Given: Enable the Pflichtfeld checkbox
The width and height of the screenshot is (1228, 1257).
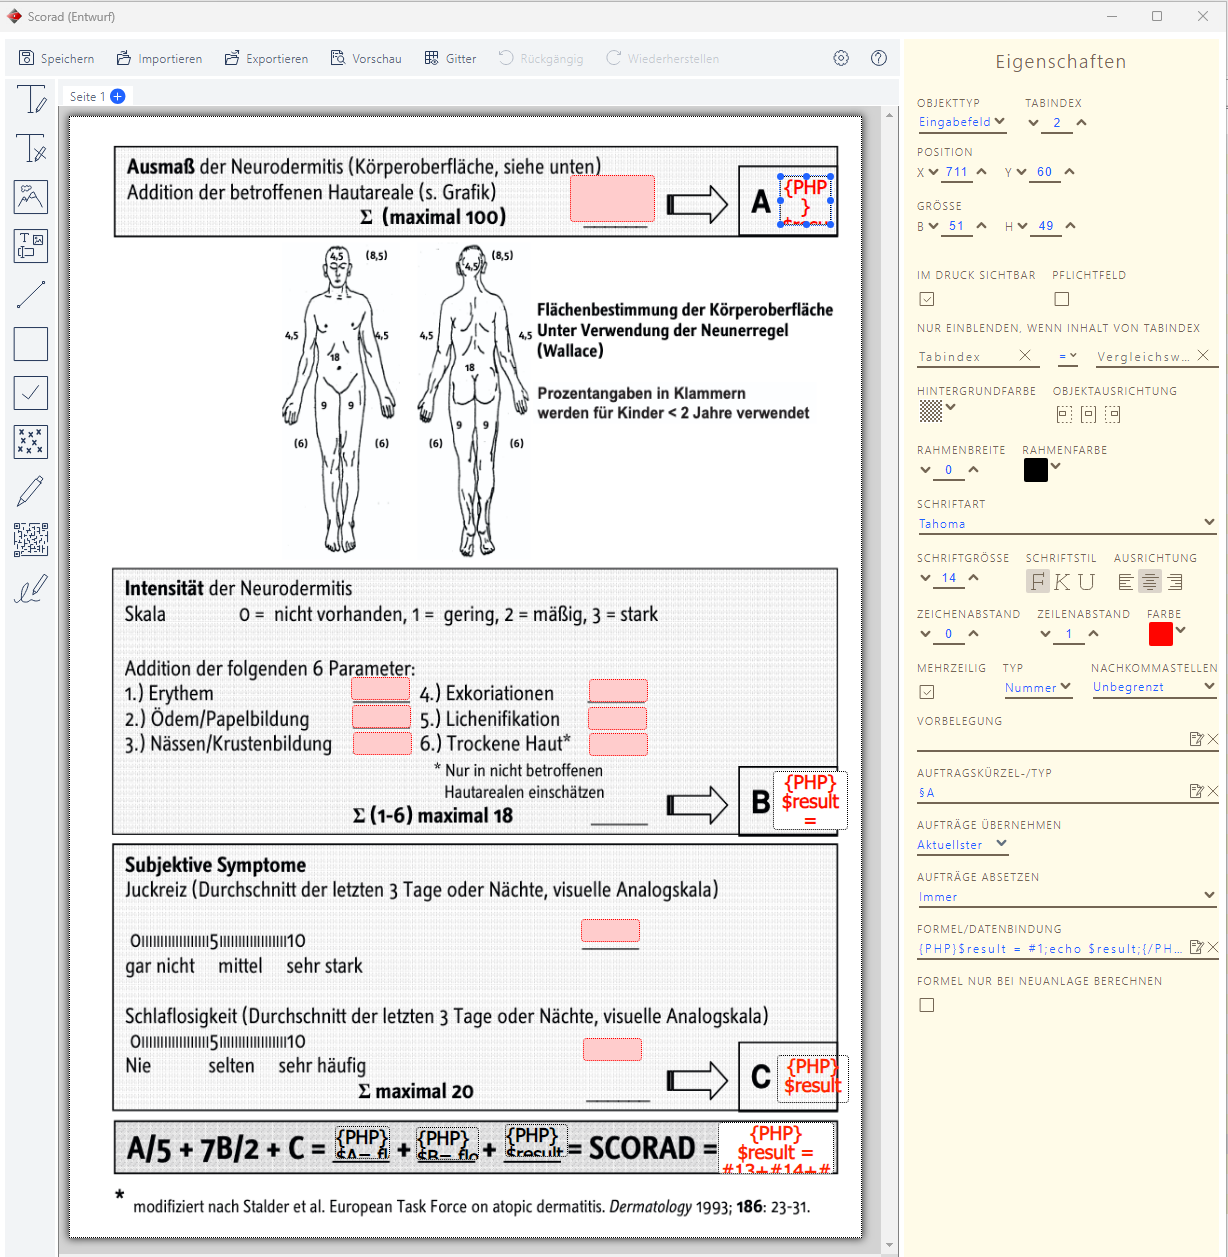Looking at the screenshot, I should (x=1062, y=299).
